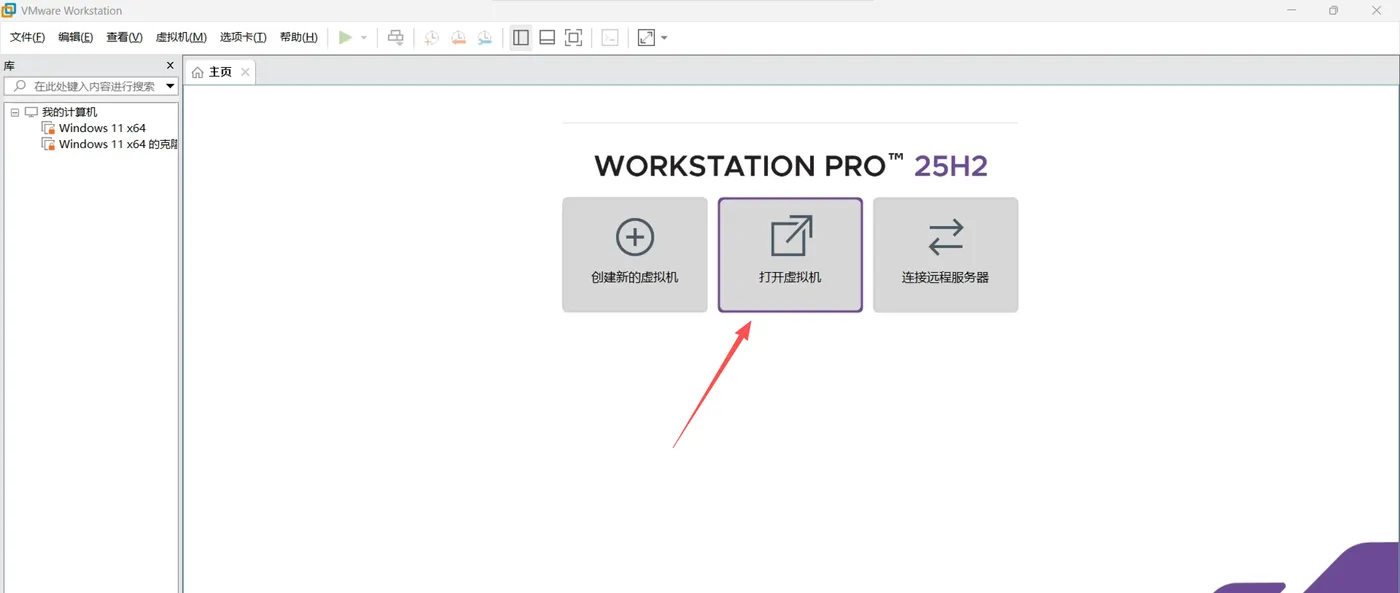Select the Windows 11 x64 的克隆 entry
Viewport: 1400px width, 593px height.
(109, 144)
